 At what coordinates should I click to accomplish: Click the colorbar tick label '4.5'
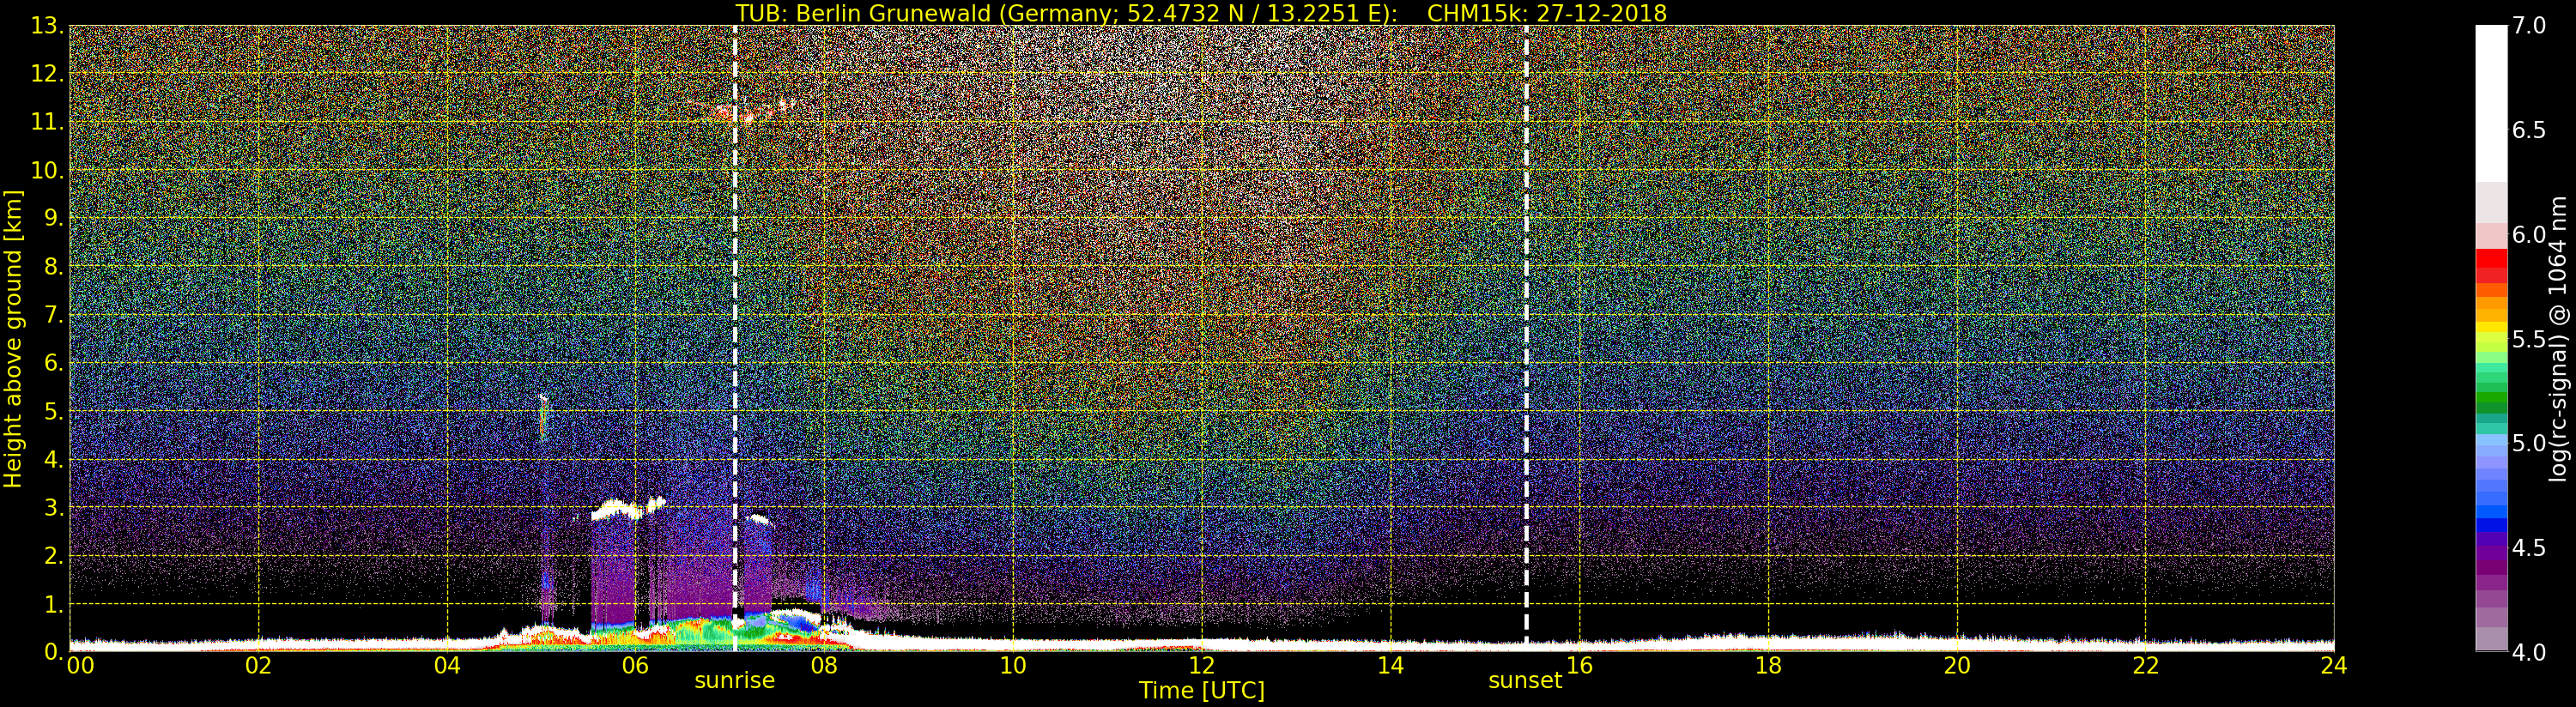(x=2530, y=548)
